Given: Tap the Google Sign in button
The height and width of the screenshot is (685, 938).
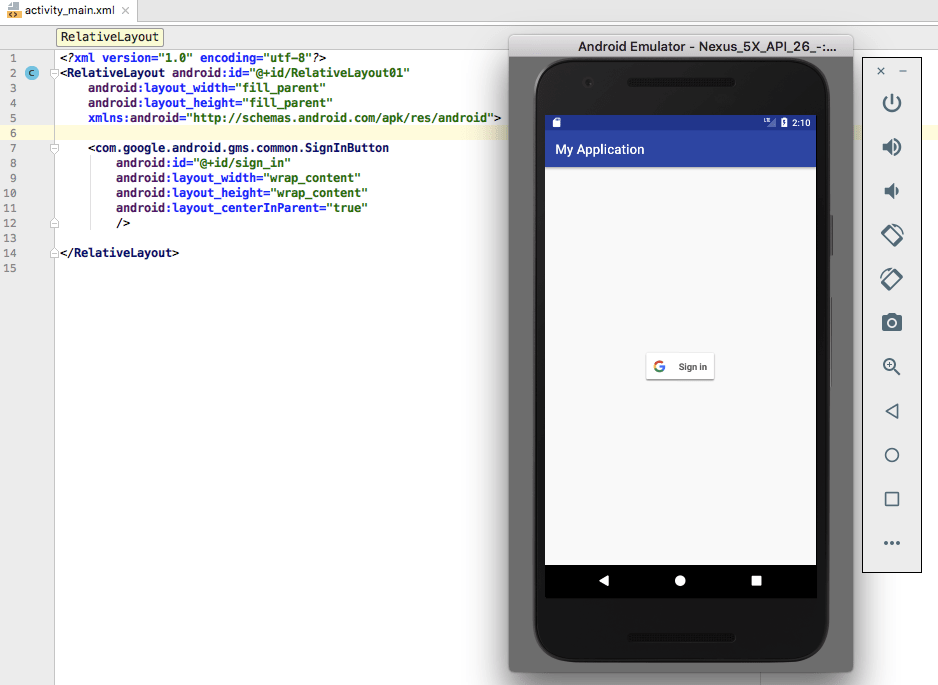Looking at the screenshot, I should click(680, 367).
